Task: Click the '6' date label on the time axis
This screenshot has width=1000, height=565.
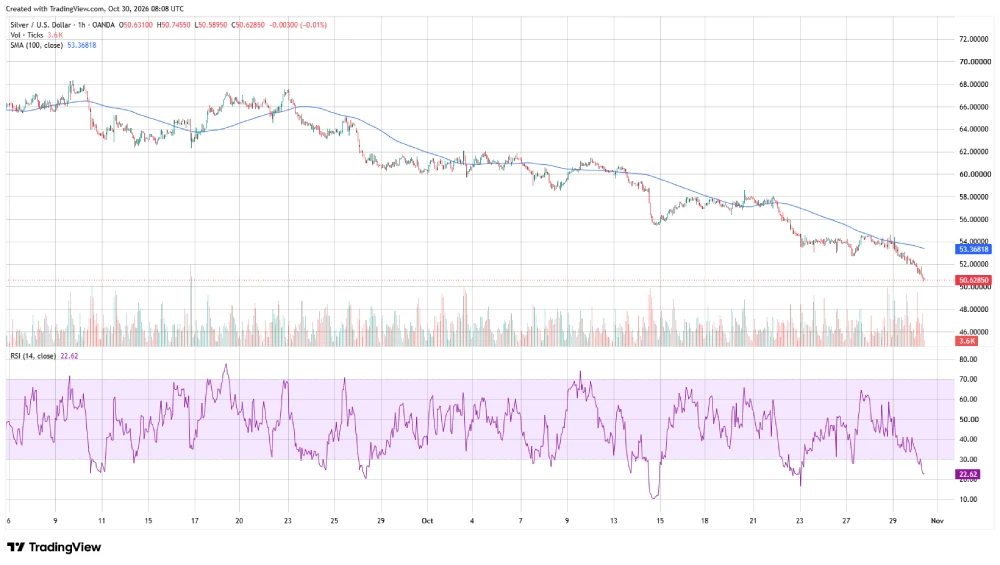Action: click(8, 521)
